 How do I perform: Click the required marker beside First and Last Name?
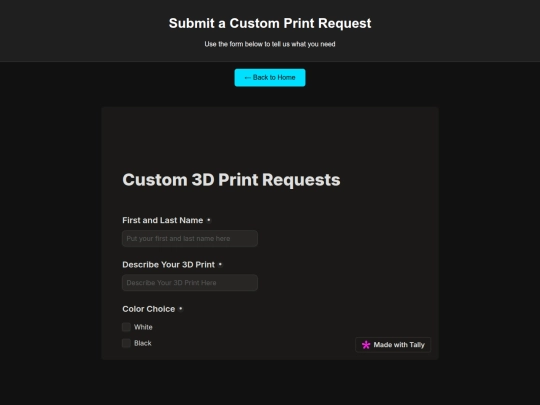coord(209,220)
